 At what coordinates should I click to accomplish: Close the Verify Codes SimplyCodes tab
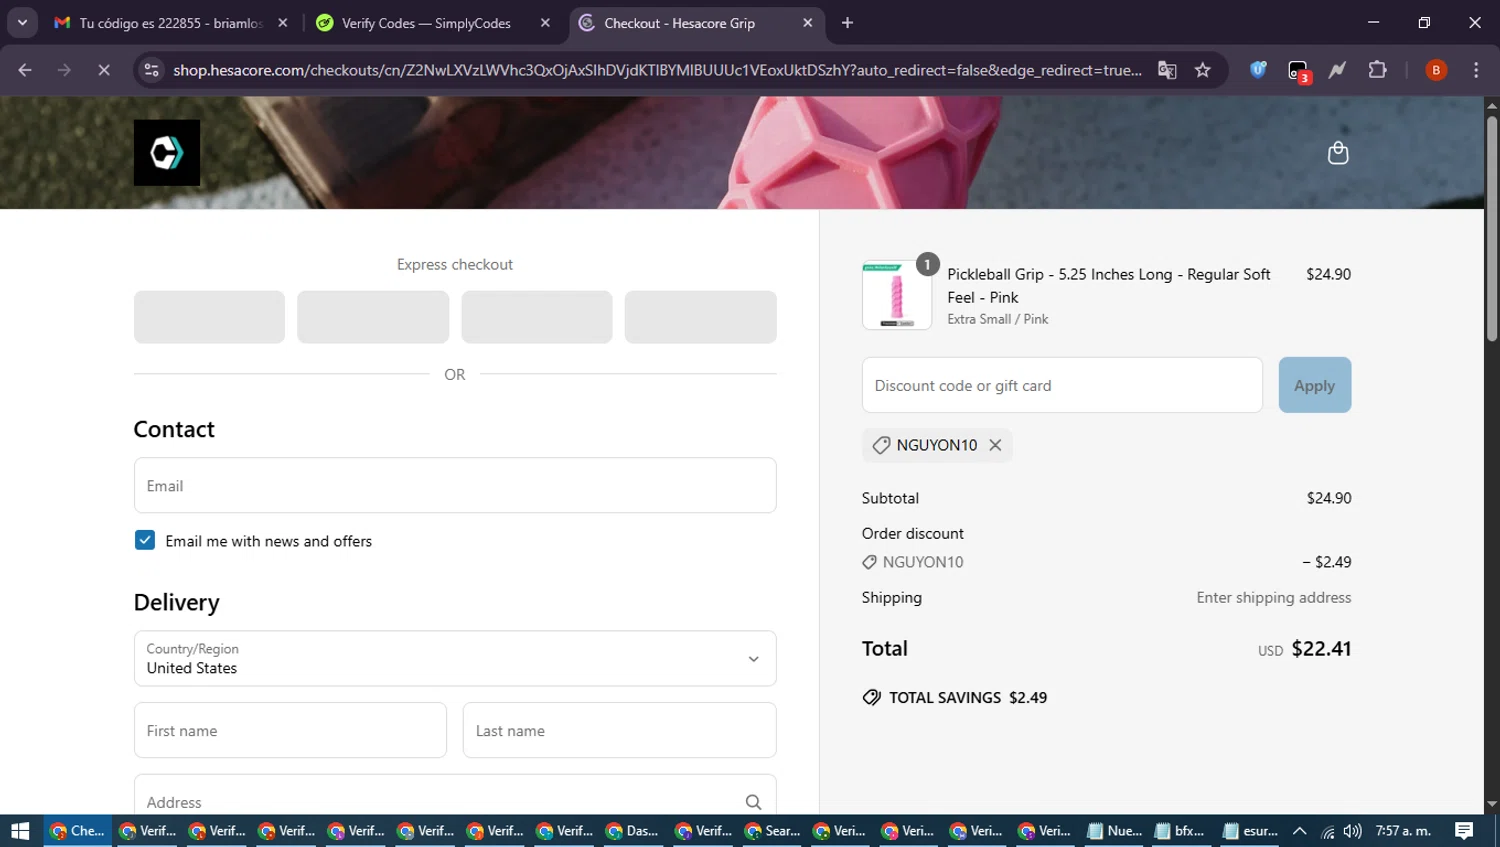click(545, 23)
